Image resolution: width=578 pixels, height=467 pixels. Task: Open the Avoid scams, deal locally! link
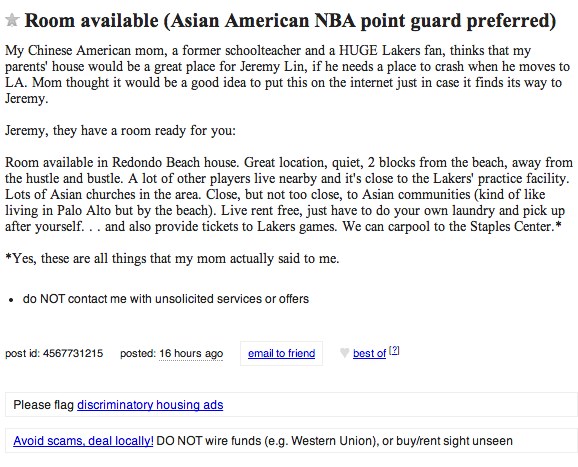[83, 441]
